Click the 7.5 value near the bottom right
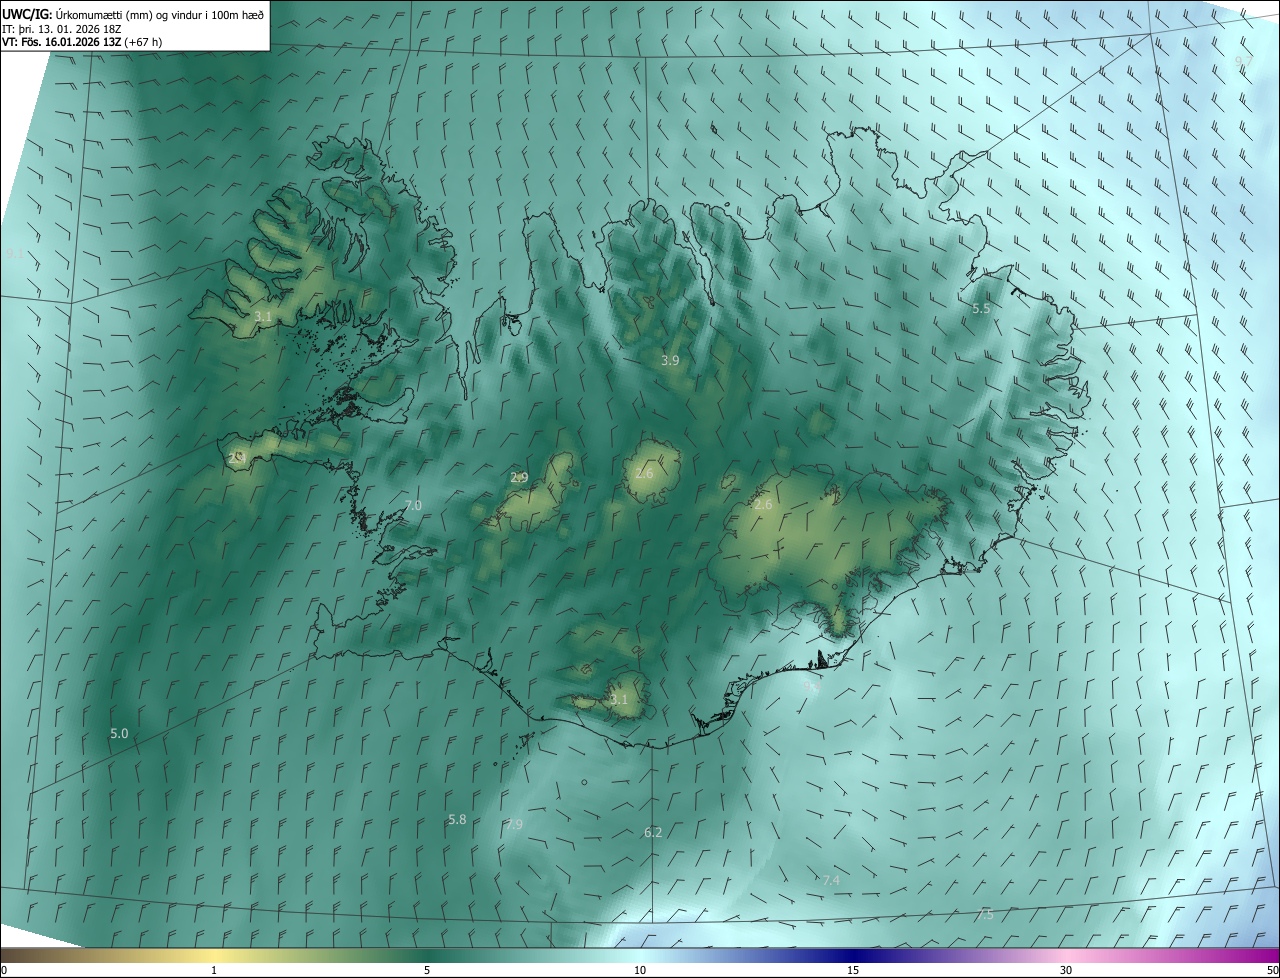The width and height of the screenshot is (1280, 978). coord(985,915)
